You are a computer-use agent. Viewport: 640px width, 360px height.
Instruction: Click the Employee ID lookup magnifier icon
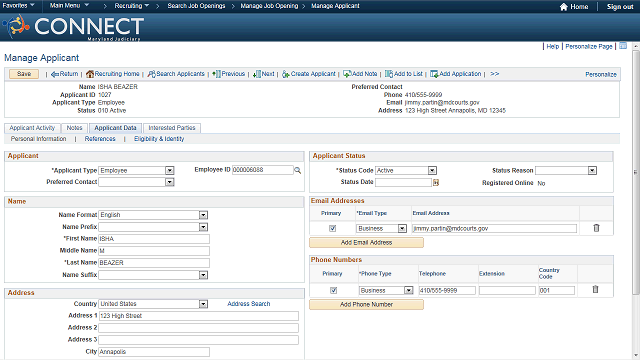tap(298, 171)
